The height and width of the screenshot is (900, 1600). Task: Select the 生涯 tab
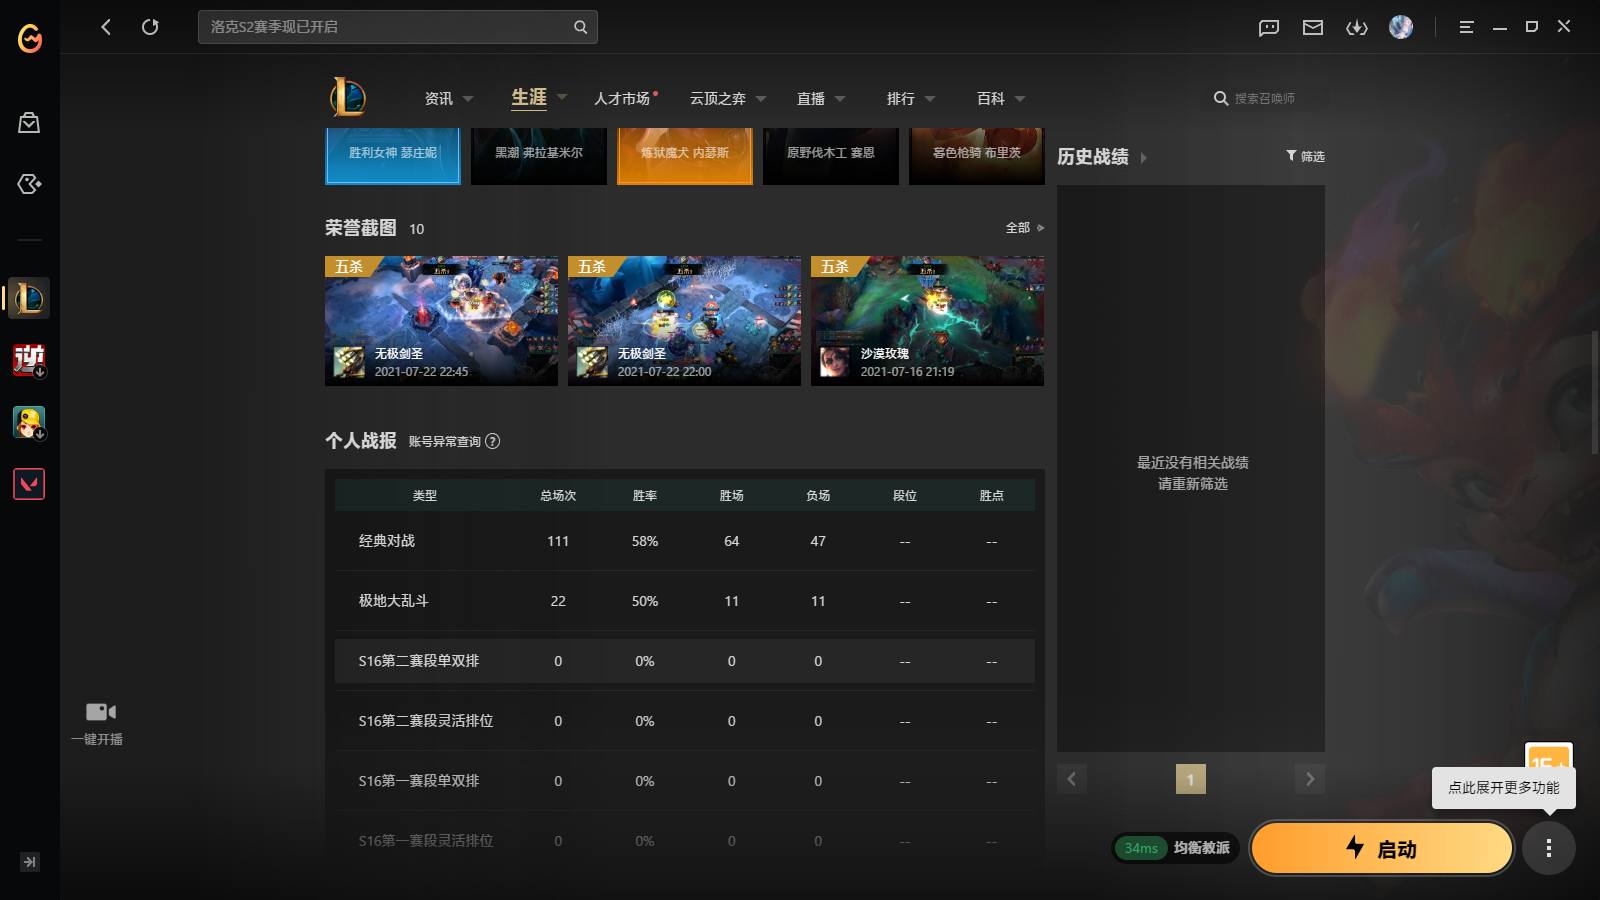pos(529,97)
